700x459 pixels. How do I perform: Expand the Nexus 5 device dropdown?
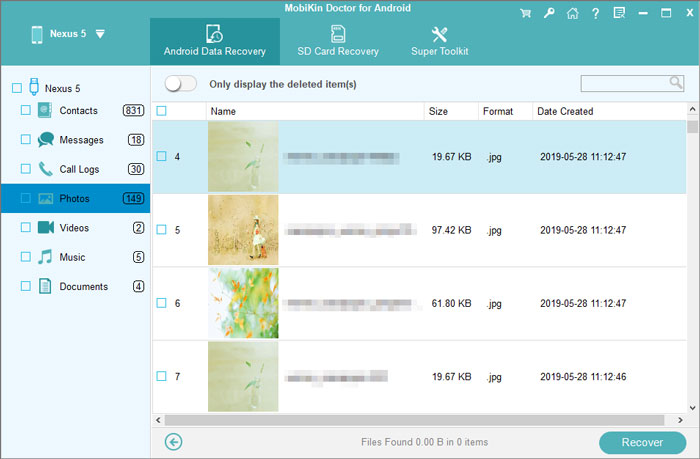tap(99, 34)
